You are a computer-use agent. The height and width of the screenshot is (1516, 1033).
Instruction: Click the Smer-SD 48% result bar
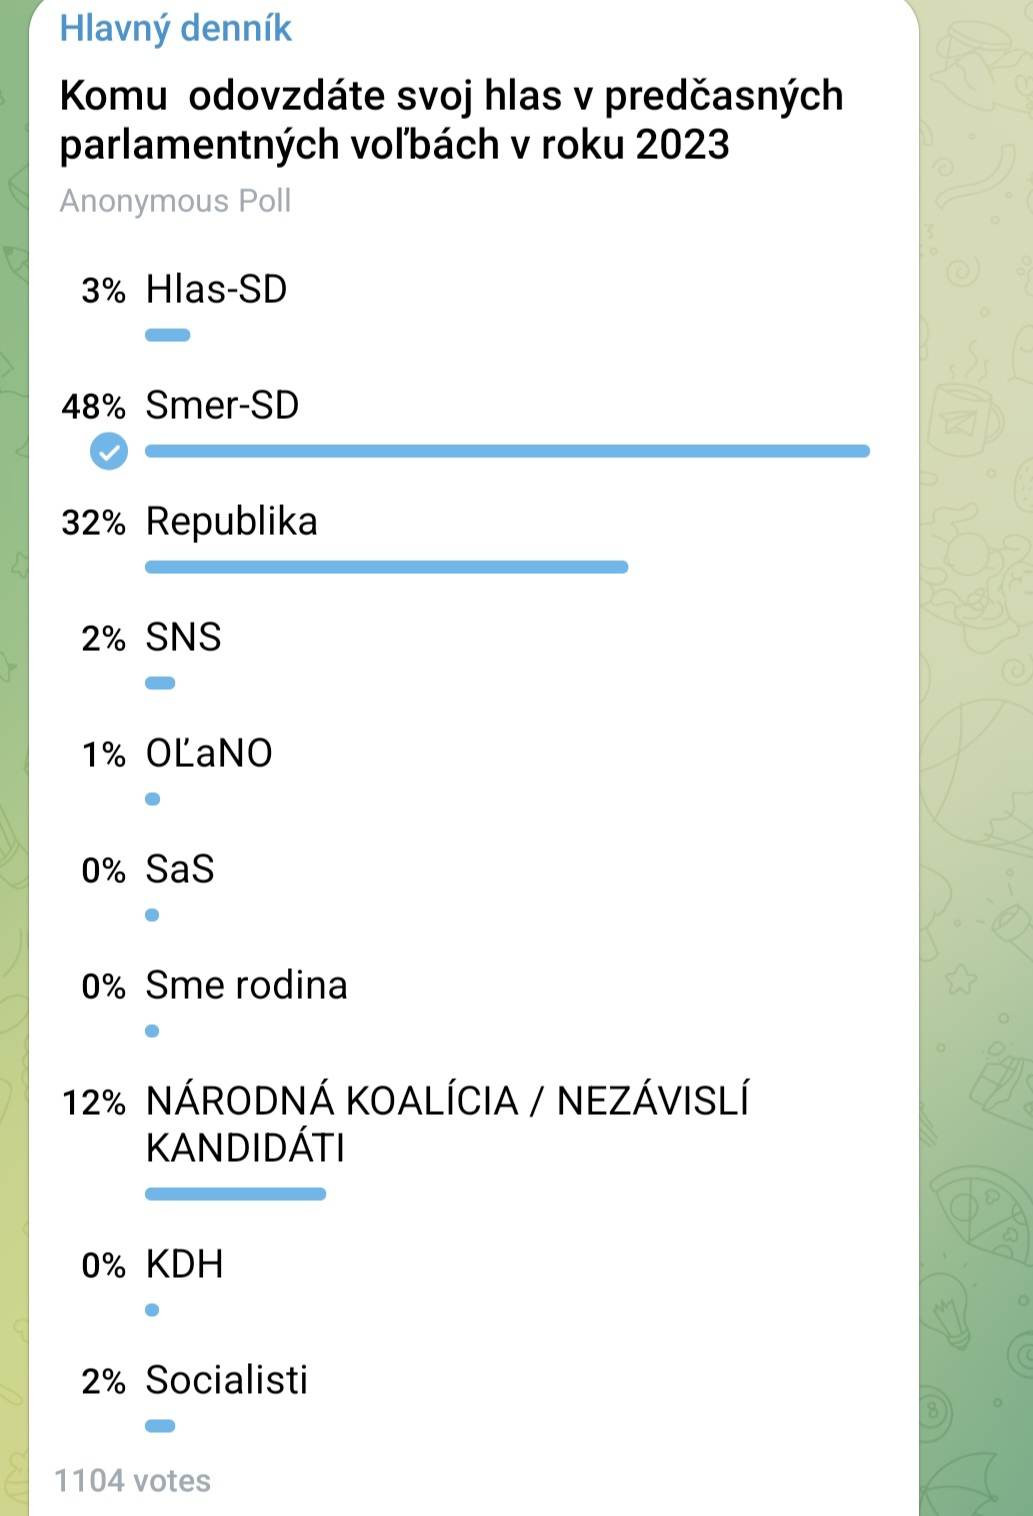[x=508, y=451]
